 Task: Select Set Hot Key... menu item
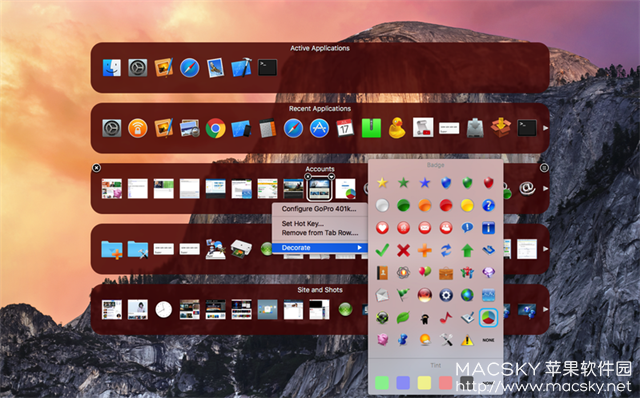click(302, 224)
